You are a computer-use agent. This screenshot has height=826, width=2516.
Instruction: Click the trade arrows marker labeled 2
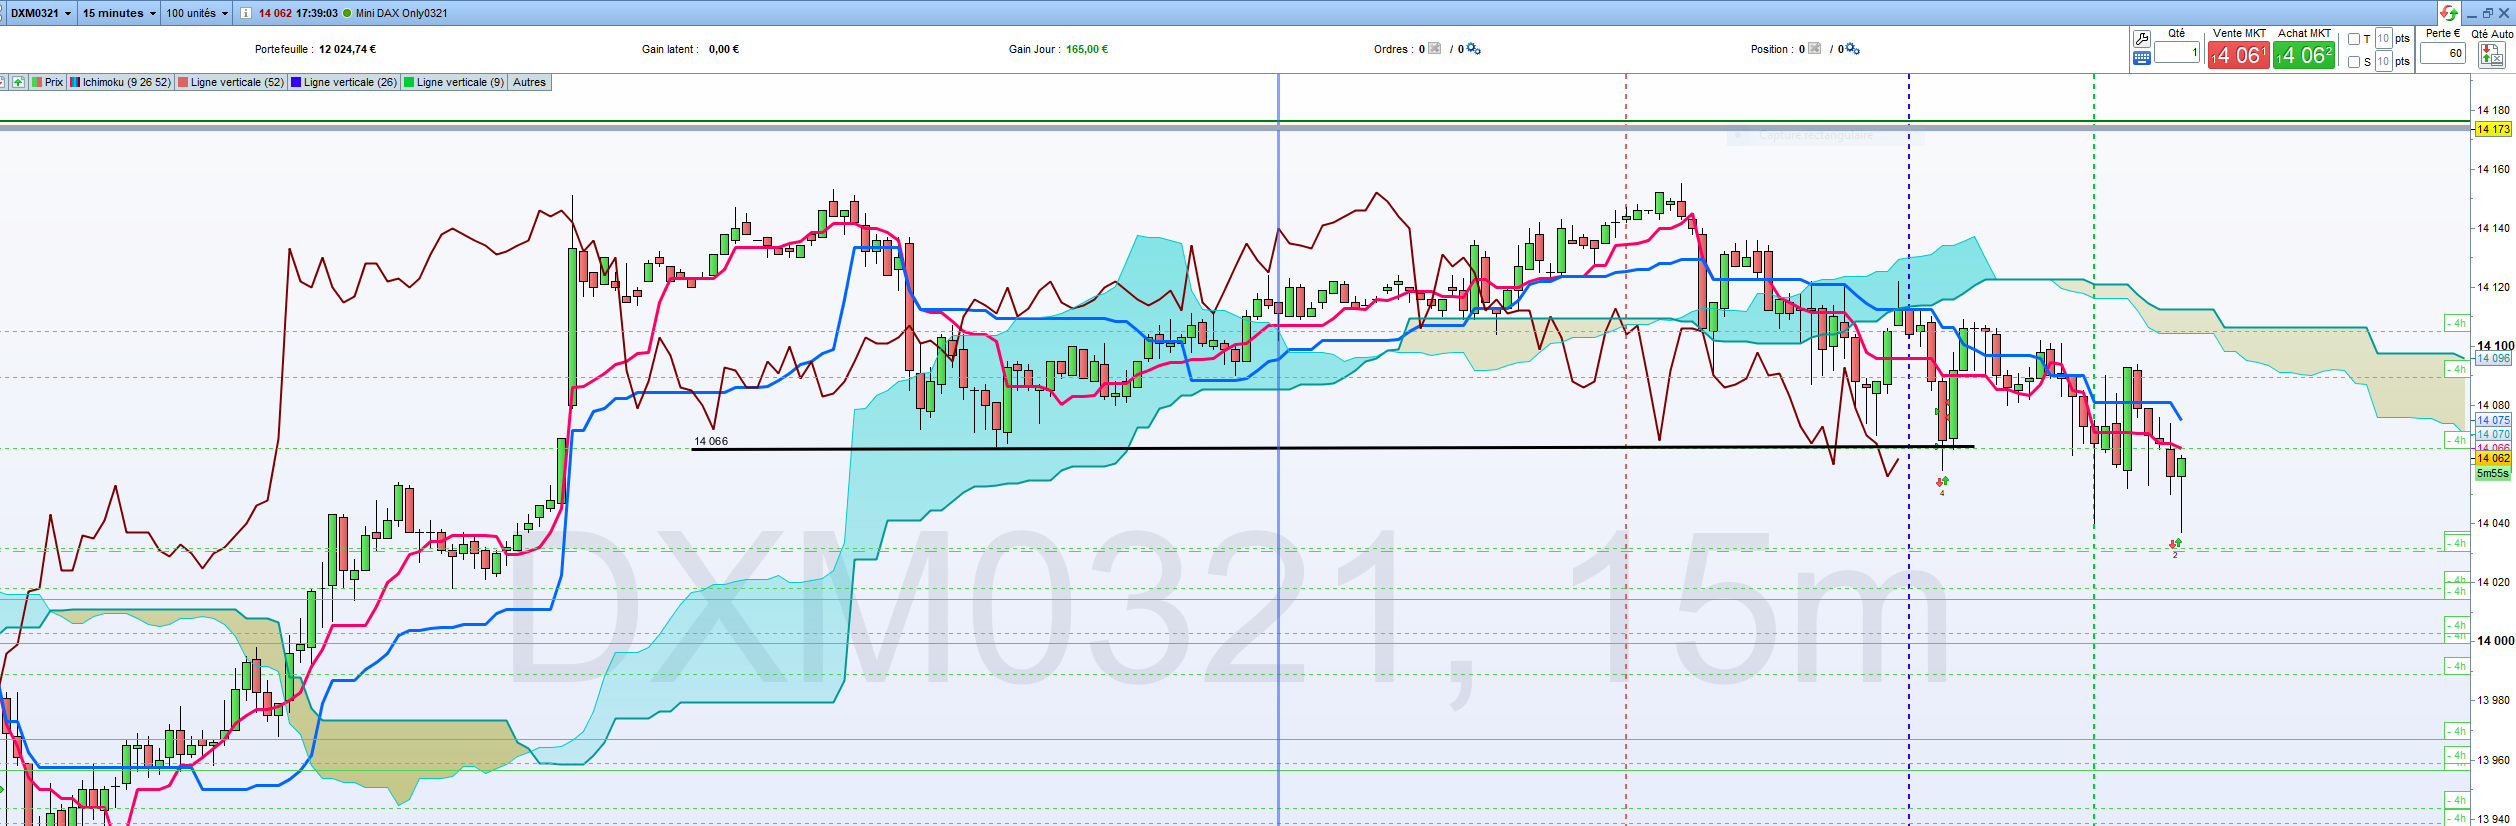pos(2175,546)
